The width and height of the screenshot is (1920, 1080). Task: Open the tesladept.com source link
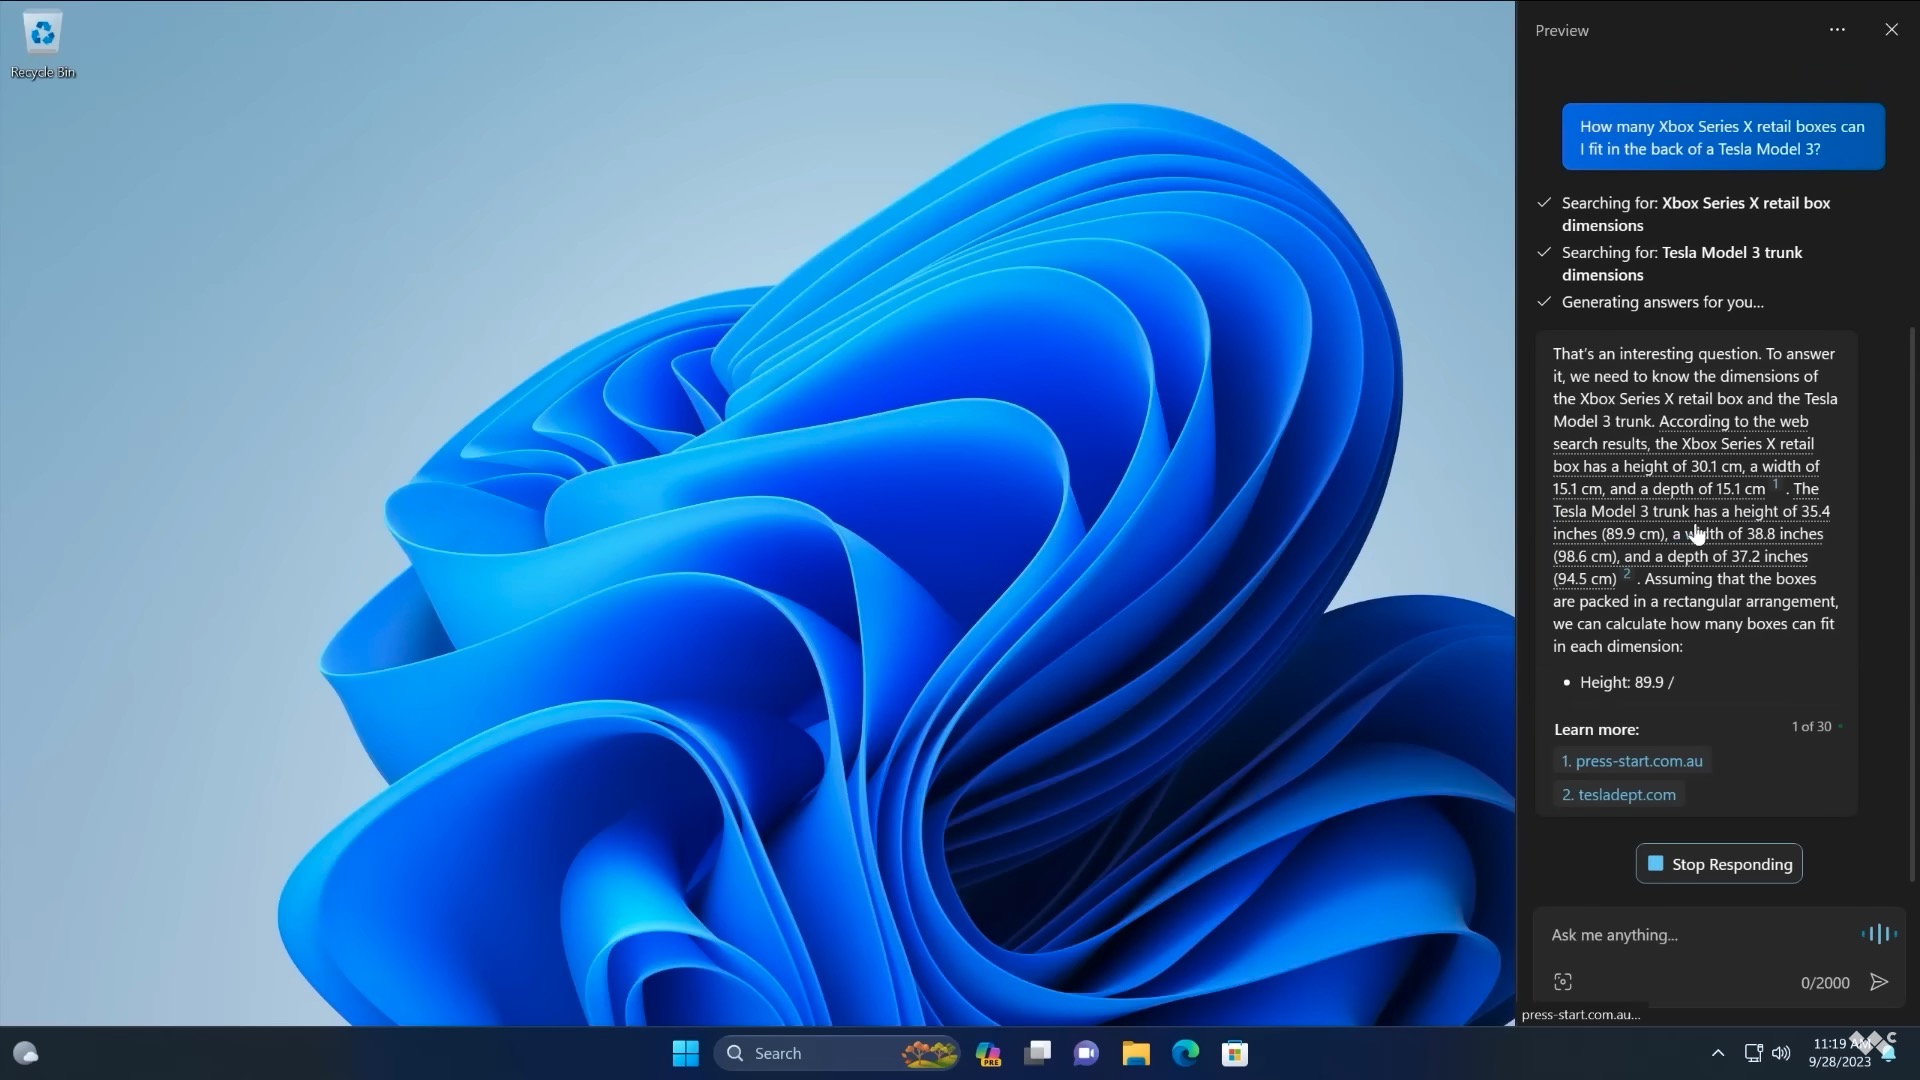coord(1619,794)
